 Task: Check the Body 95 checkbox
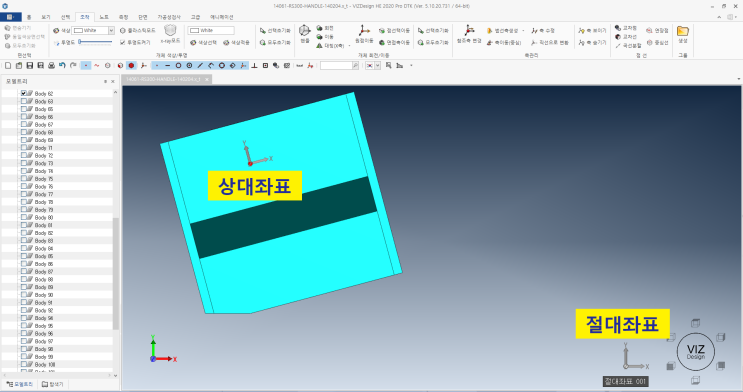click(x=24, y=326)
